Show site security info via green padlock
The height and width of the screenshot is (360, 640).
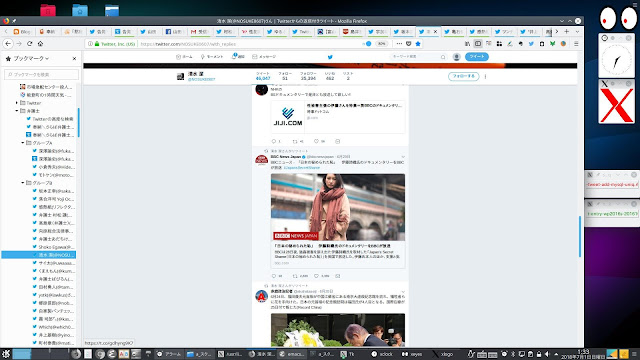(97, 44)
